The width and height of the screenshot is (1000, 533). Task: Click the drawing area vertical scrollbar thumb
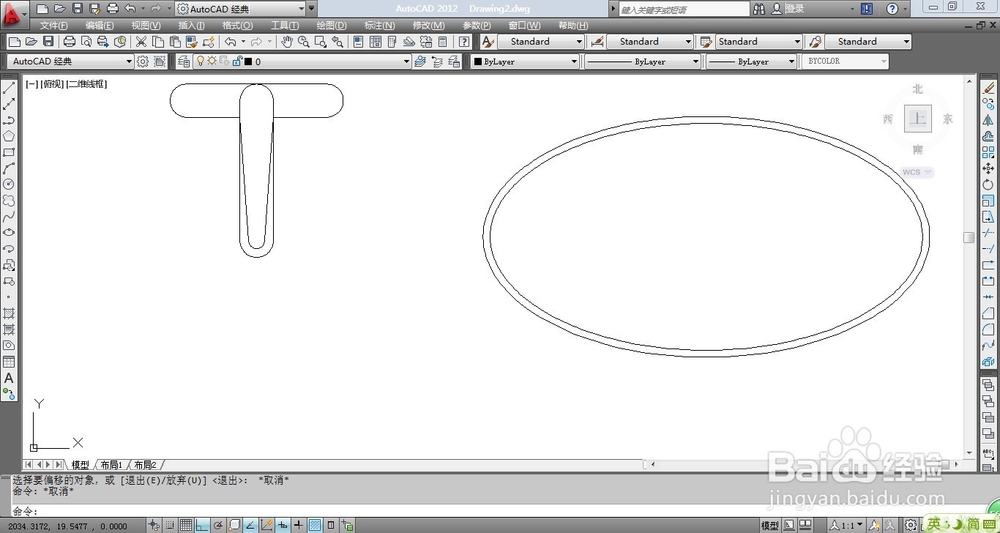[x=969, y=237]
